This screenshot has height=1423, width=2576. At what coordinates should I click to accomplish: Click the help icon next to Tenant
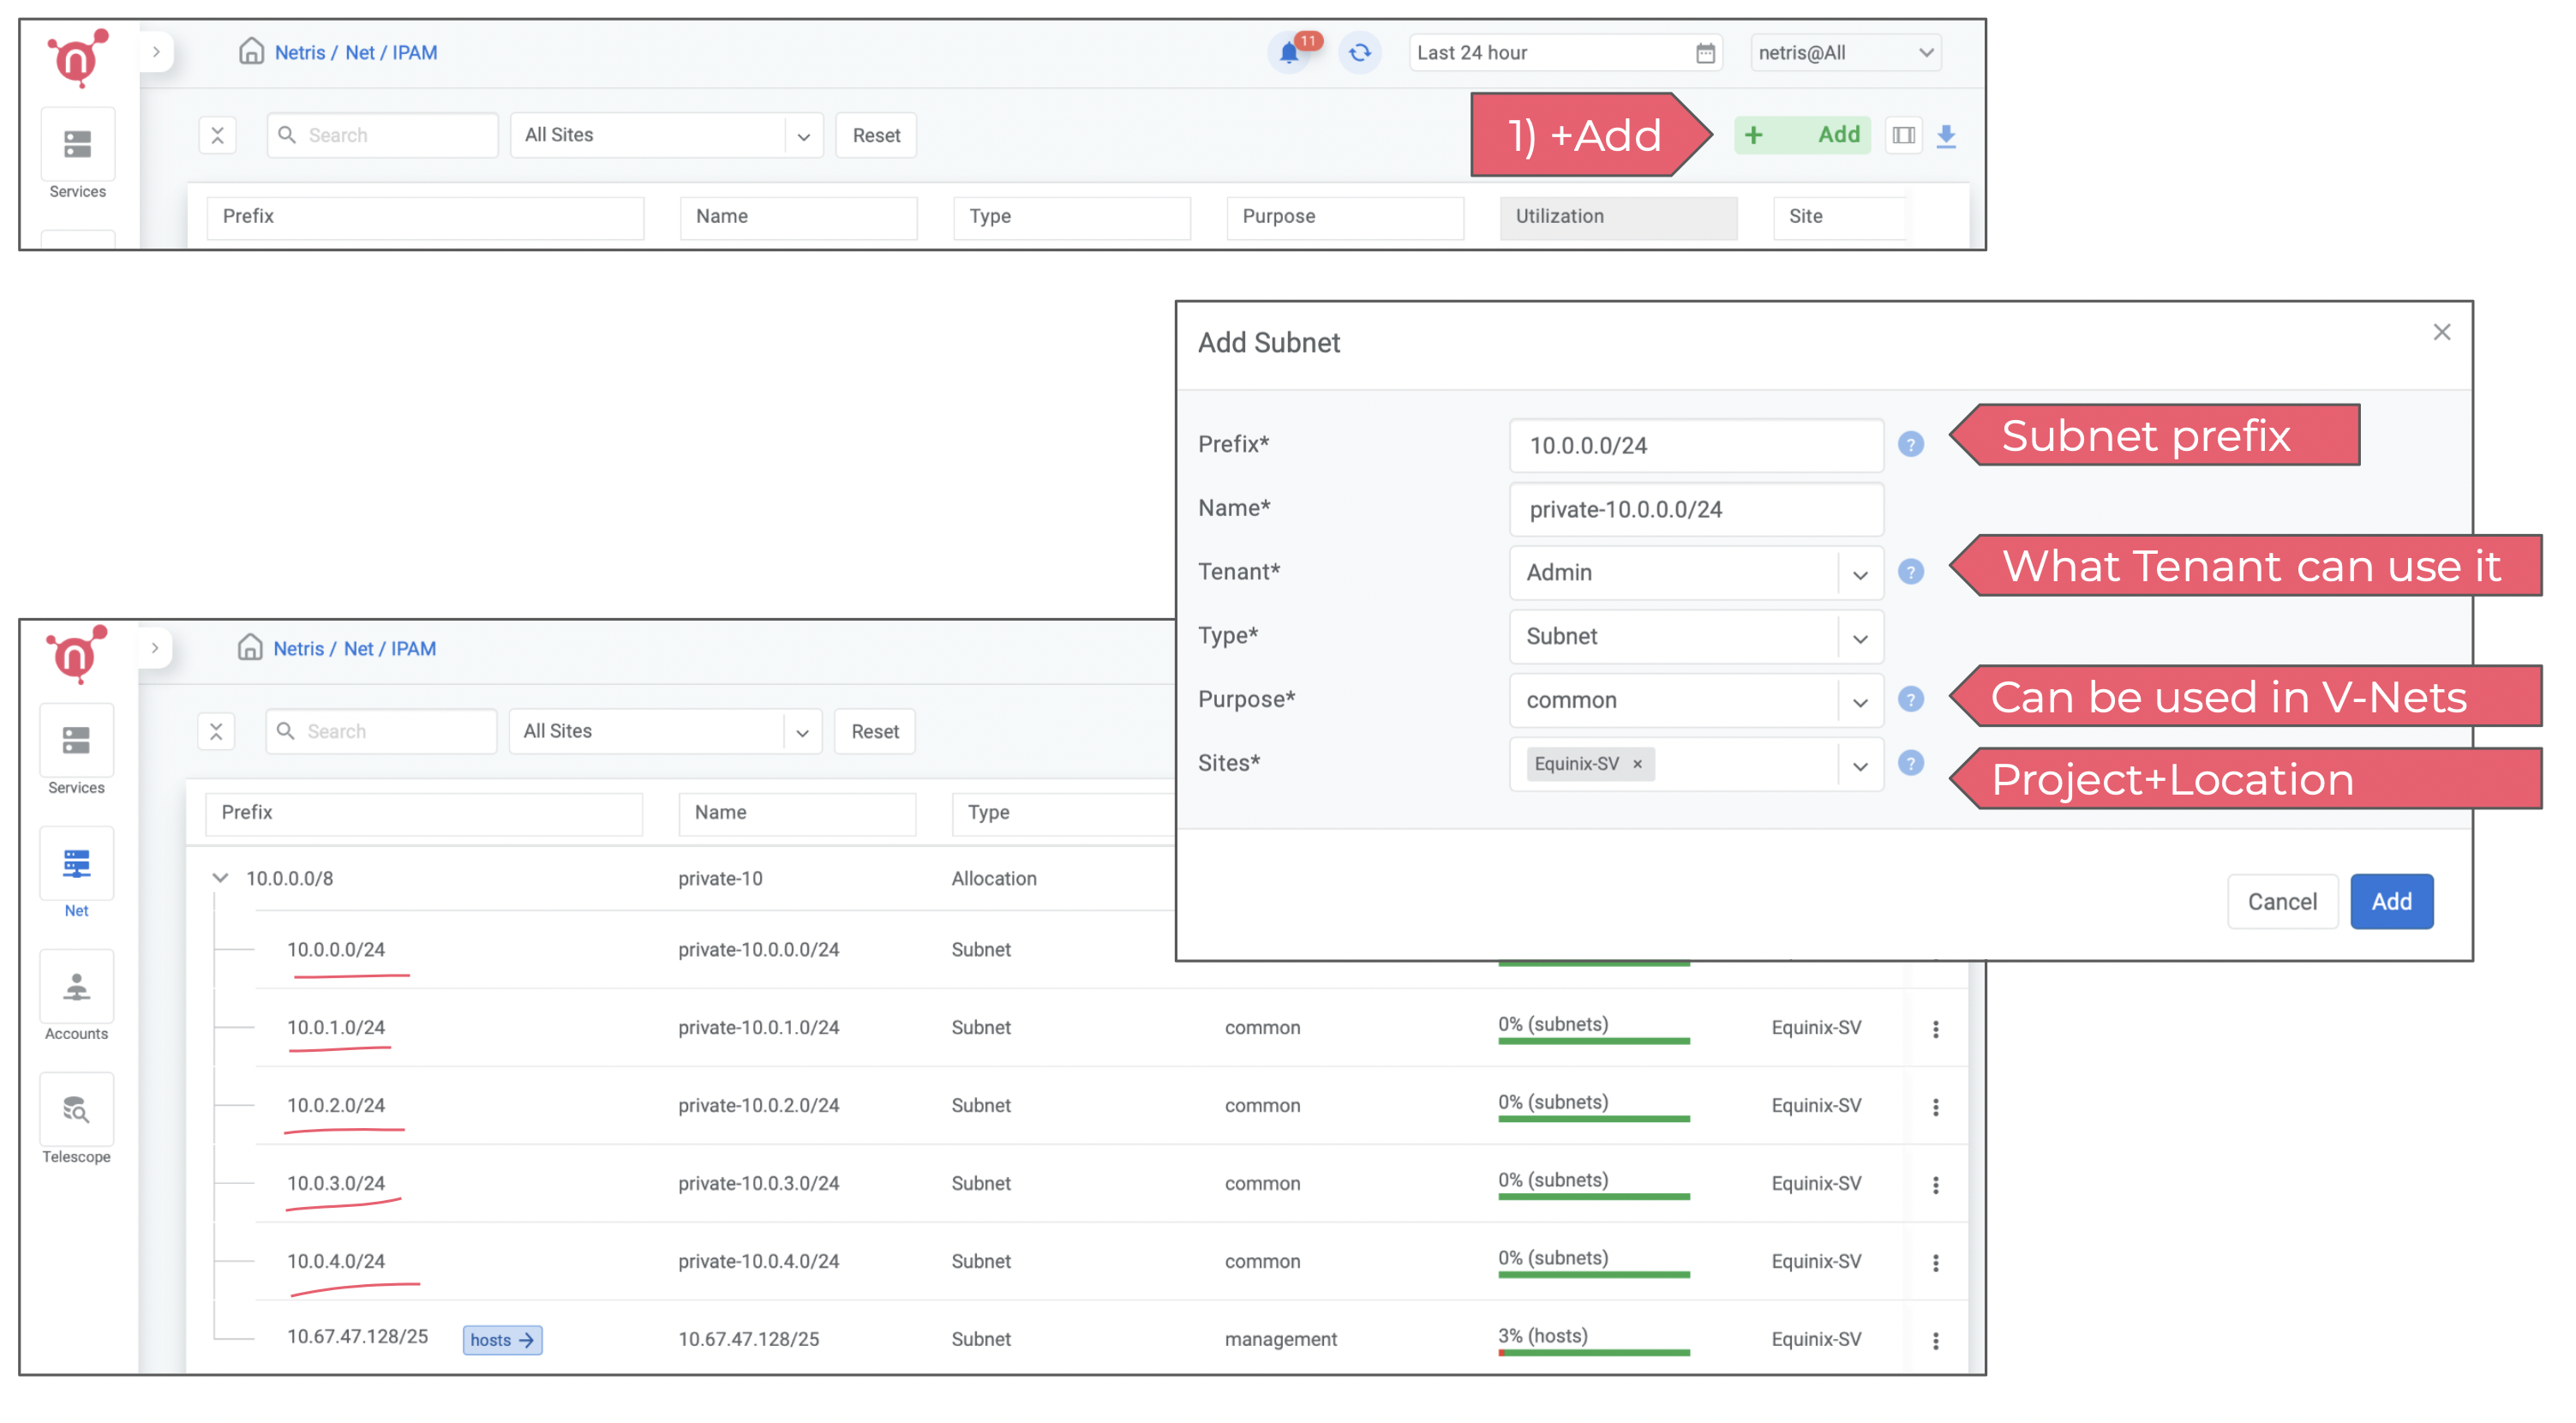pos(1912,572)
